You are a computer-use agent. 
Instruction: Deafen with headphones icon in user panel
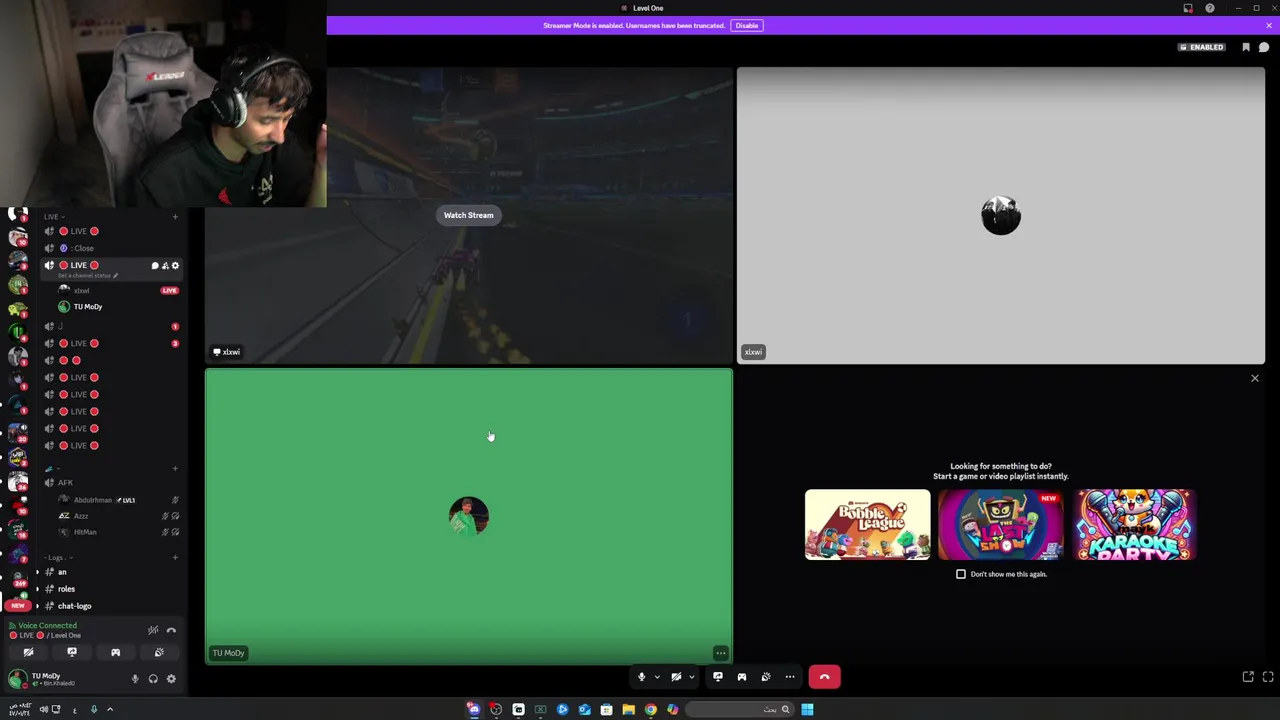point(153,679)
